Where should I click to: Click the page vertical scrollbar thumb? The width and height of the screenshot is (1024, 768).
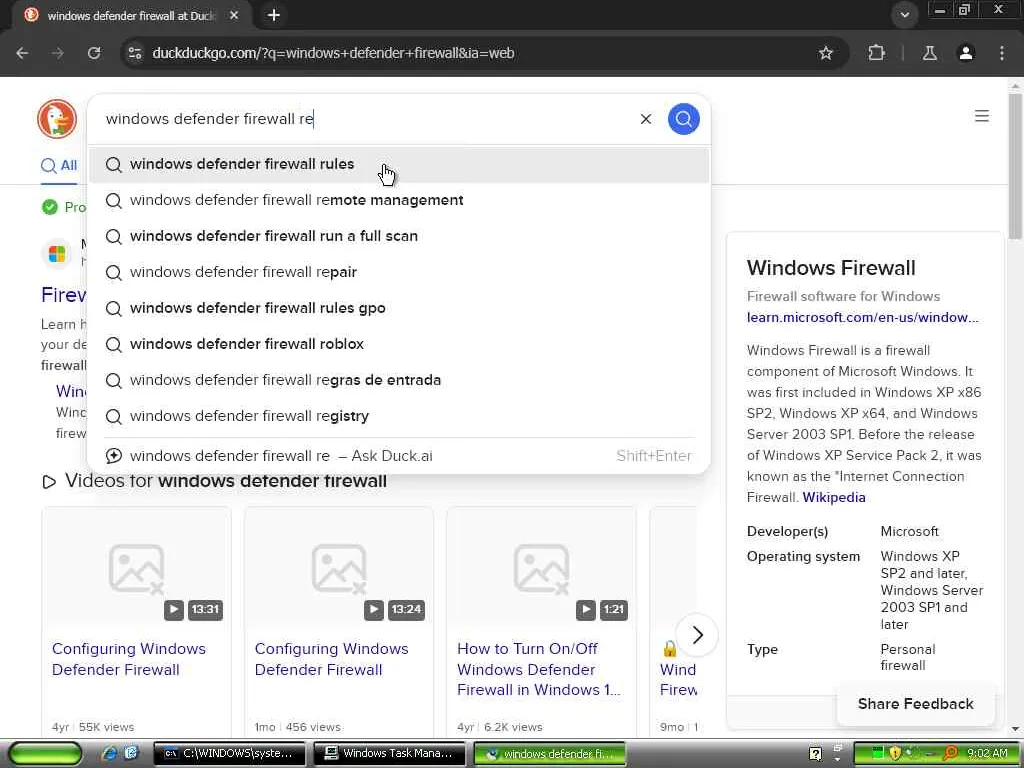pyautogui.click(x=1015, y=167)
